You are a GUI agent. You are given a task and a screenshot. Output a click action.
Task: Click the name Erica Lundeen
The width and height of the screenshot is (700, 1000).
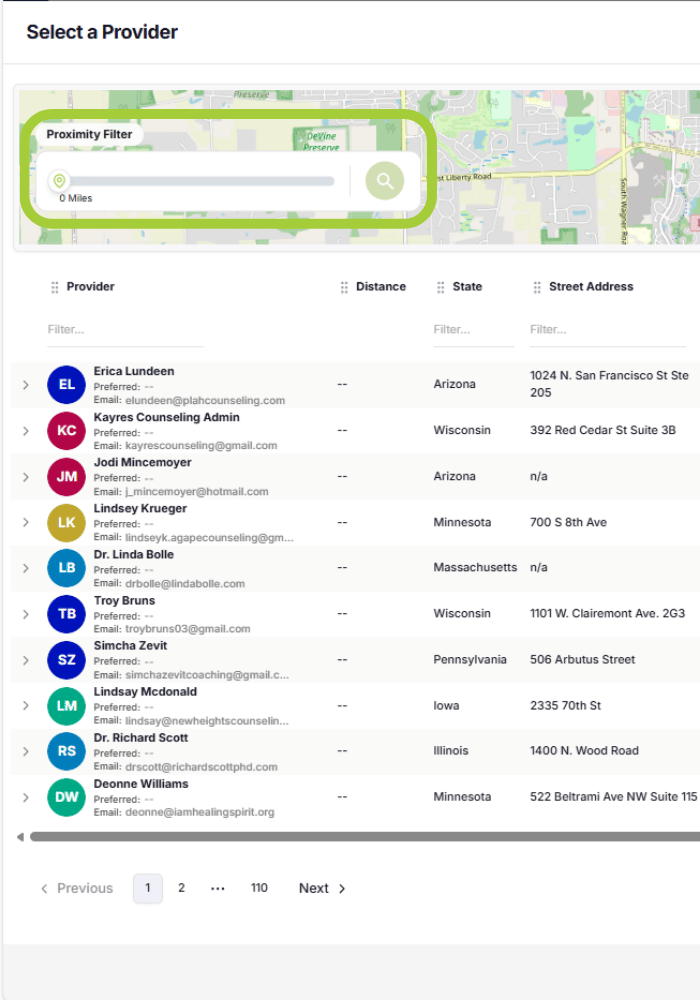134,371
